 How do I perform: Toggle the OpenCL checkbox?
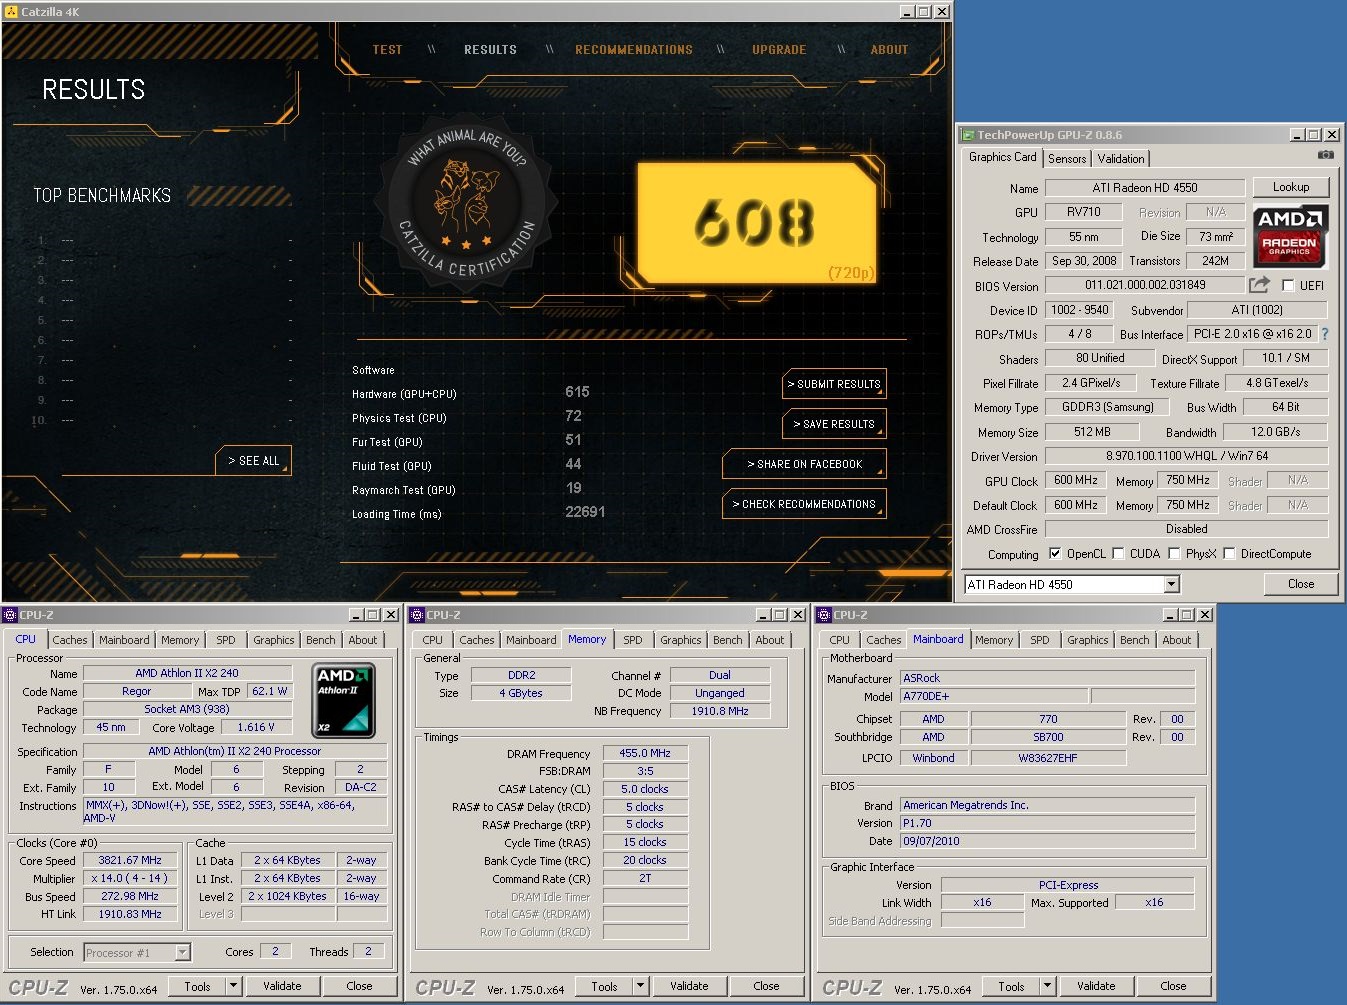[x=1055, y=553]
